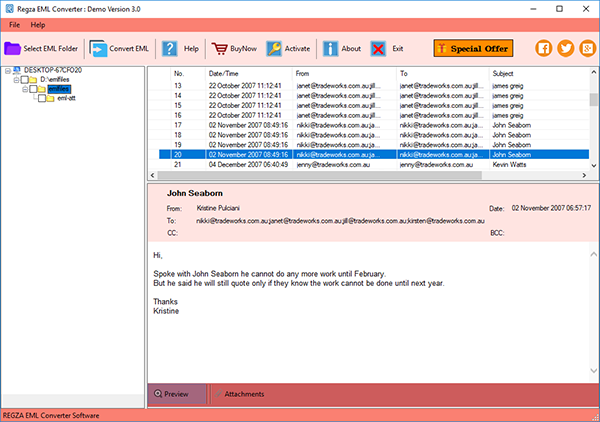Viewport: 600px width, 422px height.
Task: Open the Twitter social icon
Action: point(564,48)
